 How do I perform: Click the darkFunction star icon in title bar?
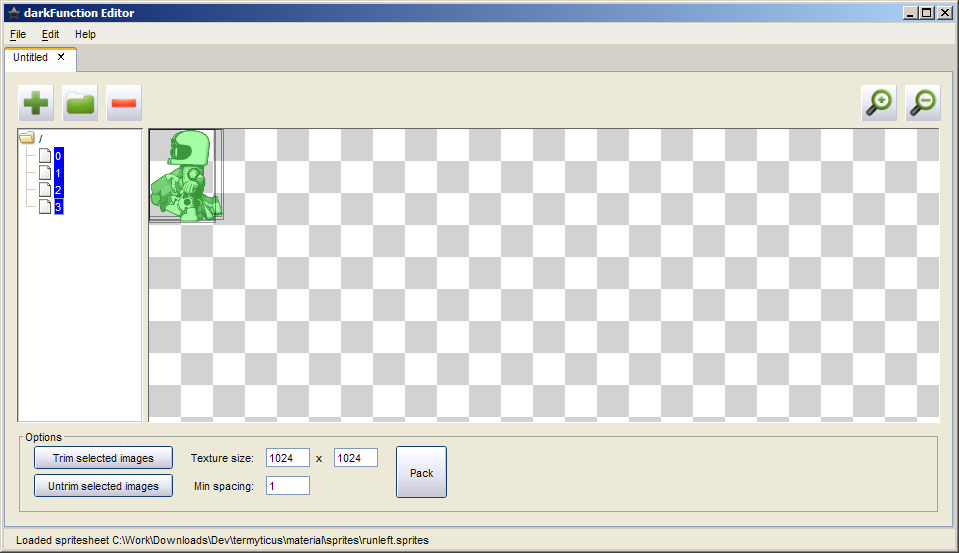(x=13, y=13)
